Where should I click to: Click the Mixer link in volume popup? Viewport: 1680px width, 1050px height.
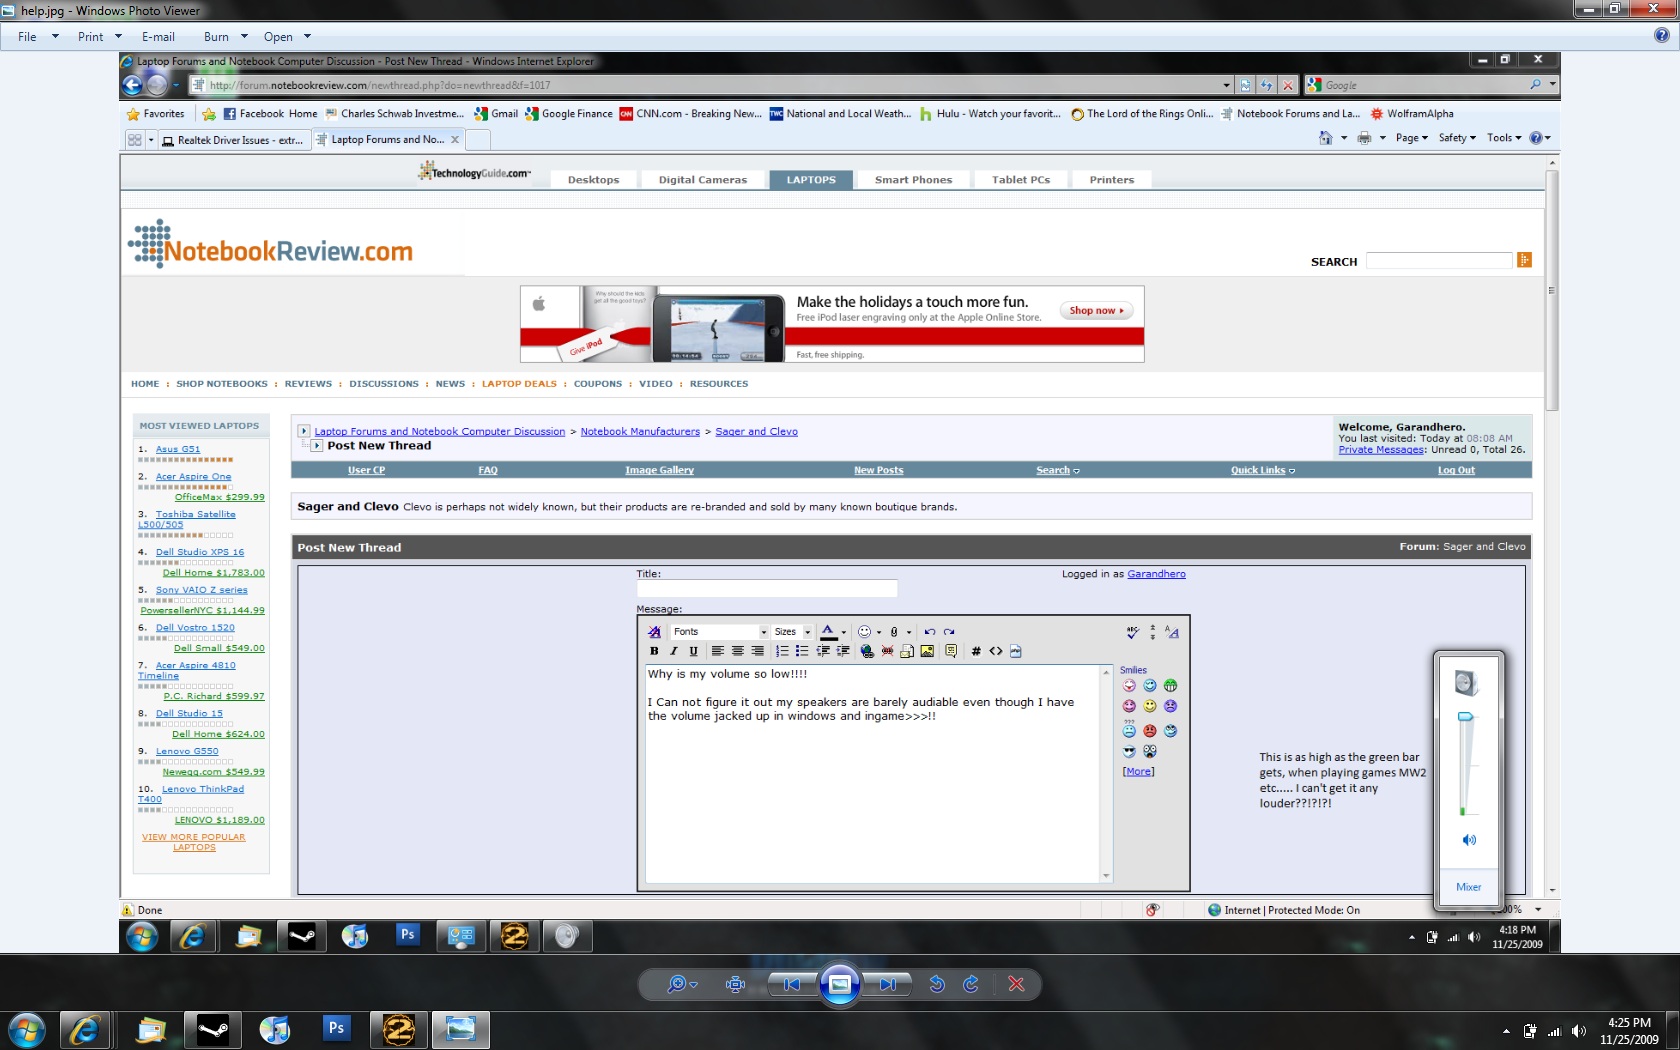[1469, 887]
